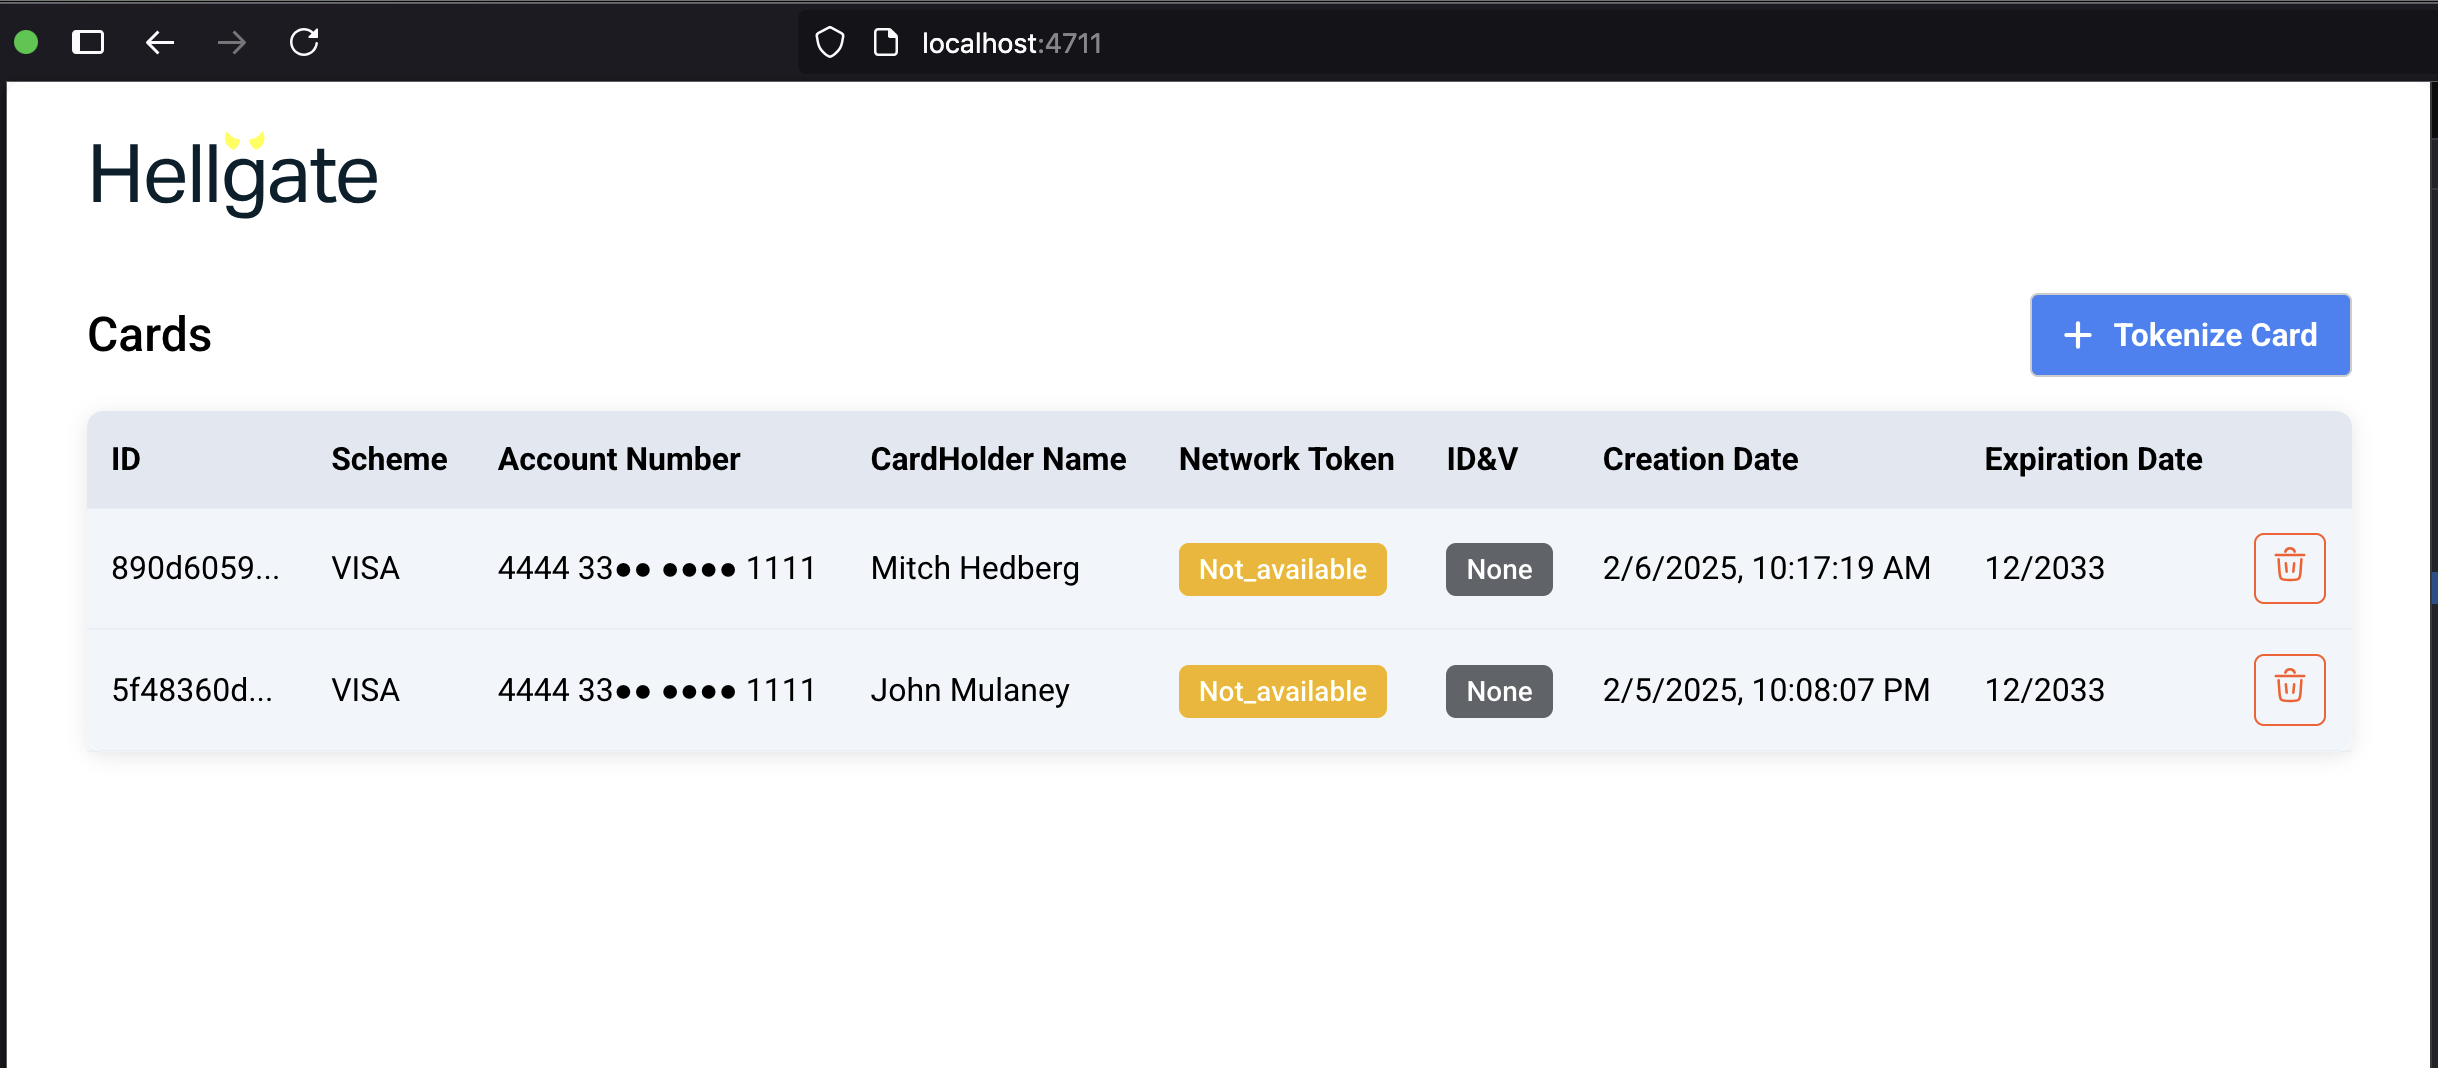Delete Mitch Hedberg's card using trash icon
Screen dimensions: 2438x1068
[x=2289, y=568]
